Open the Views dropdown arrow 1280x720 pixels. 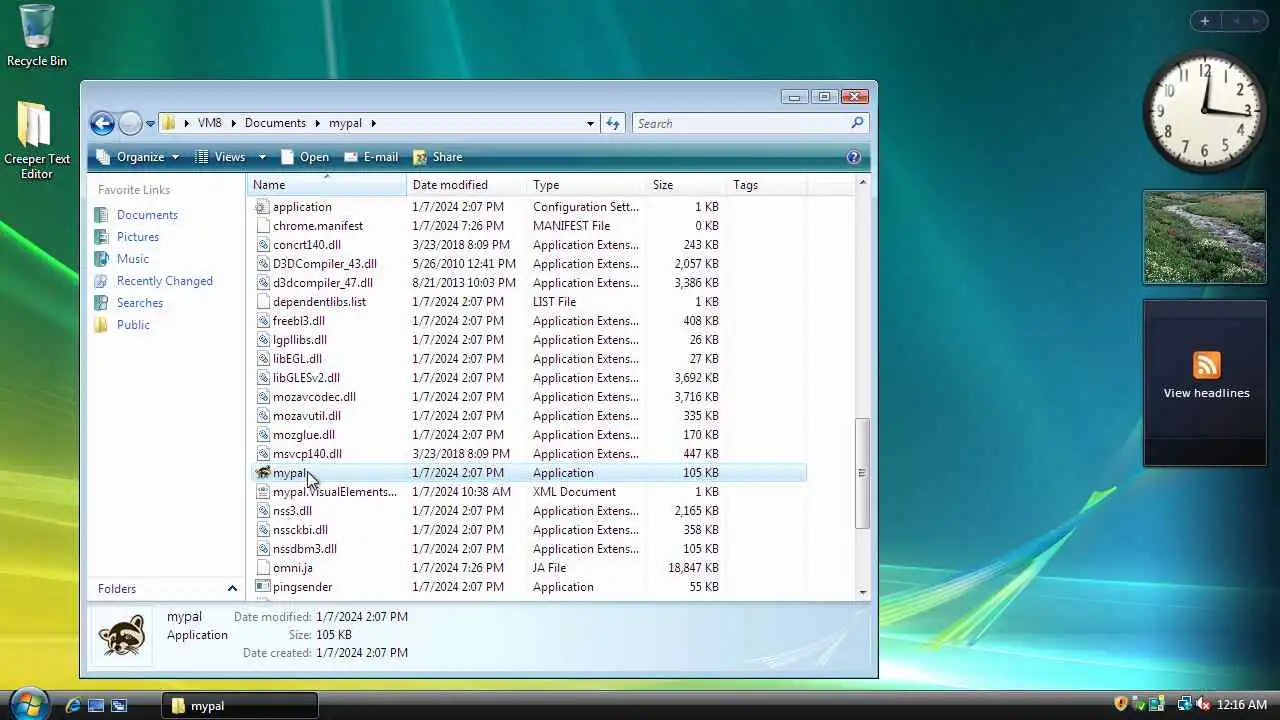[x=262, y=157]
